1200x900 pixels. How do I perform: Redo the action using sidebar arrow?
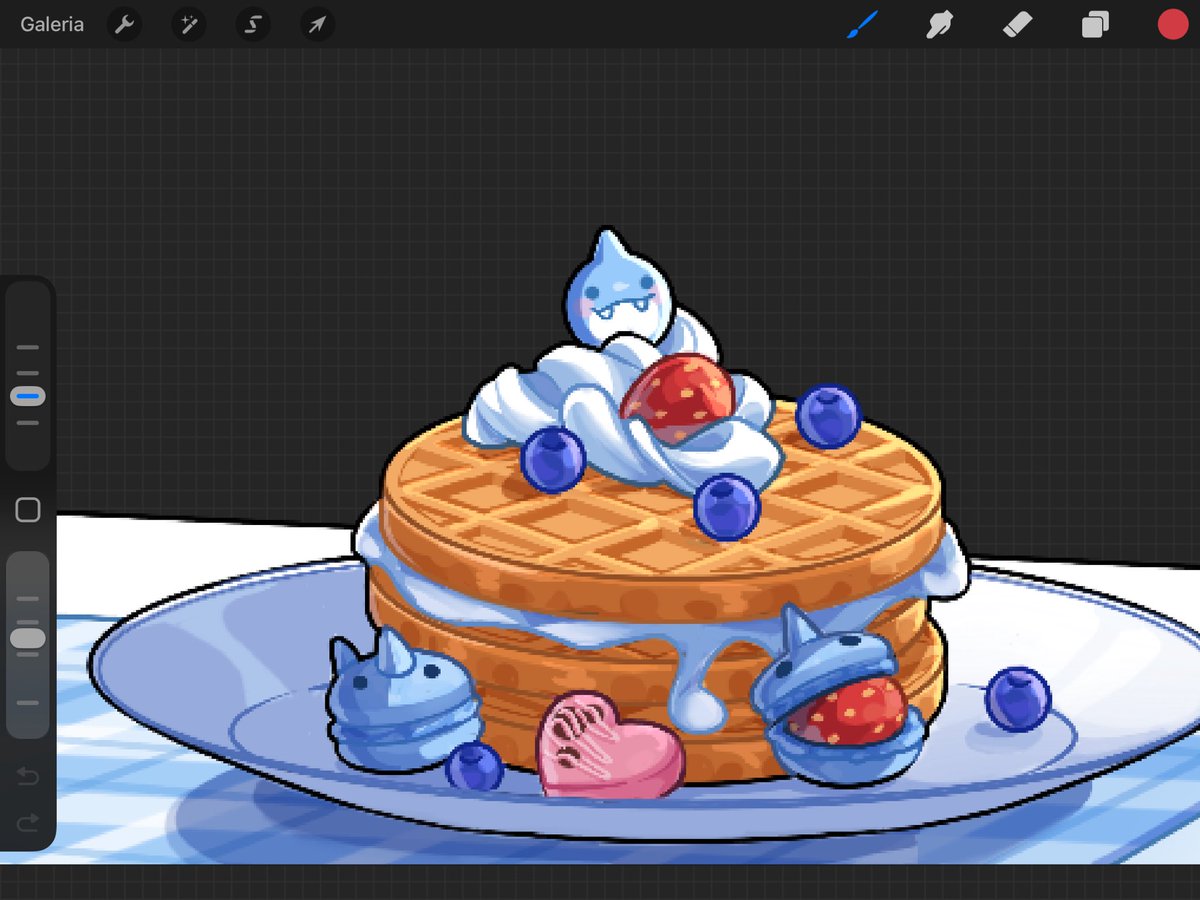28,822
